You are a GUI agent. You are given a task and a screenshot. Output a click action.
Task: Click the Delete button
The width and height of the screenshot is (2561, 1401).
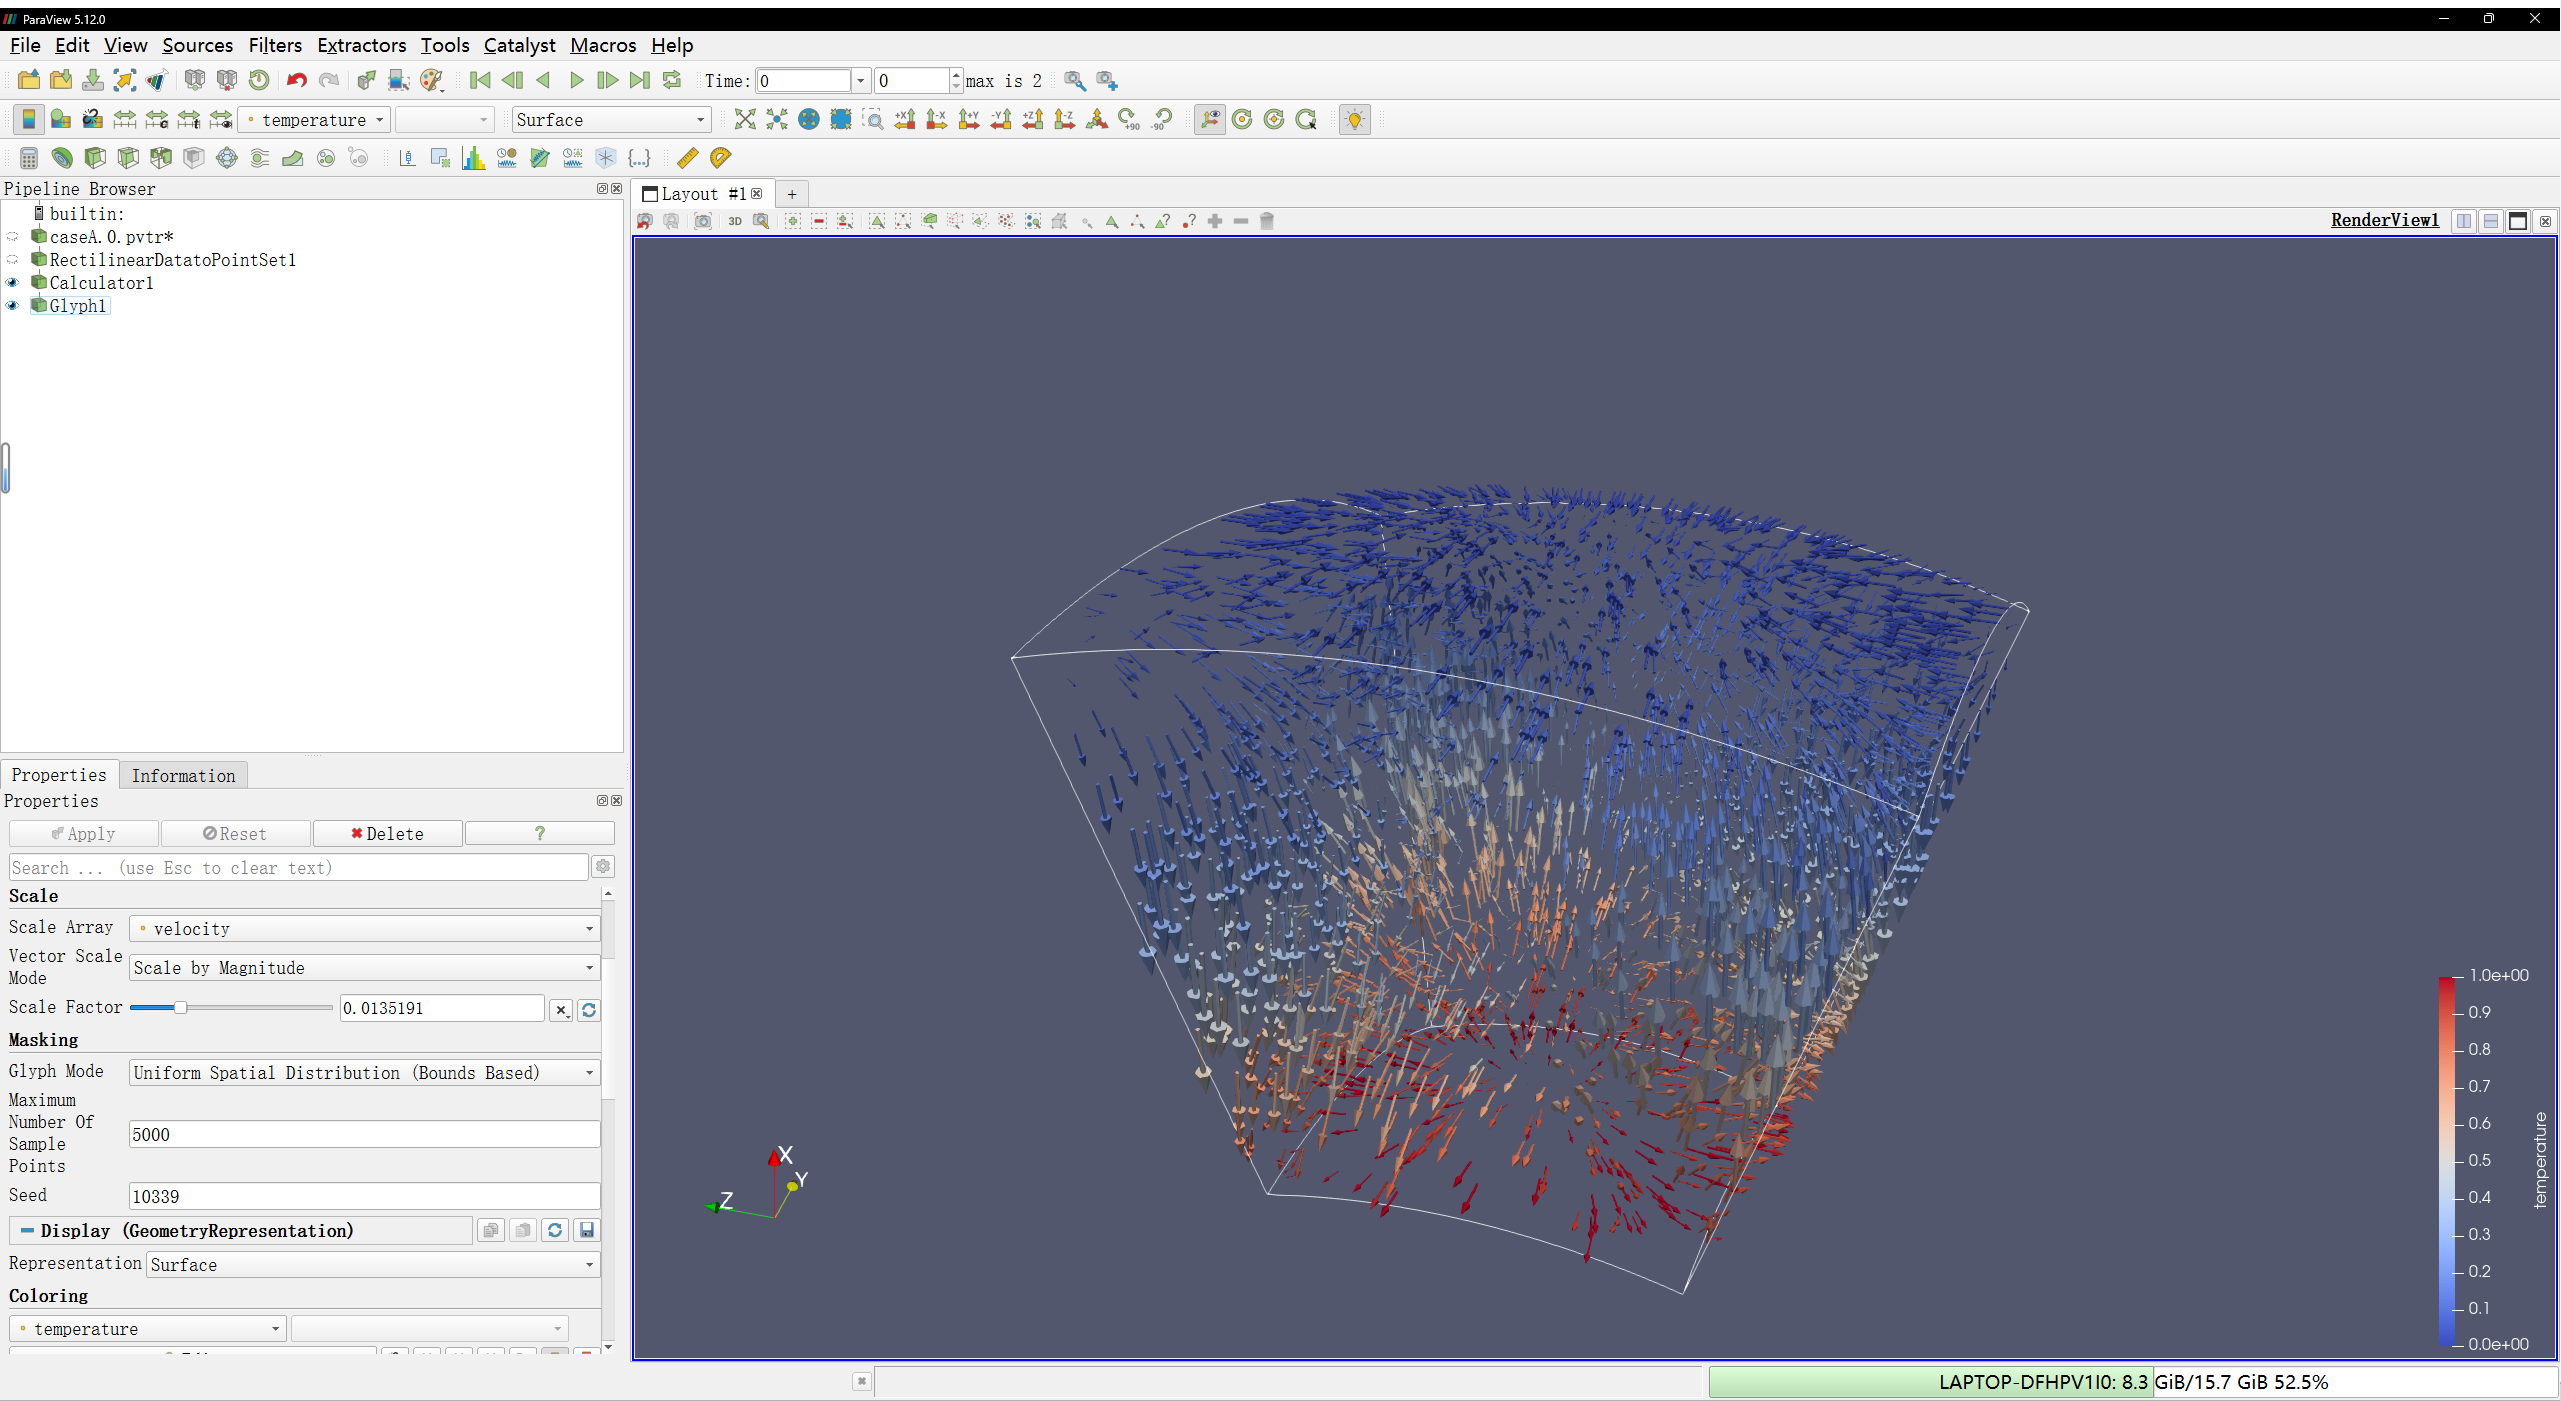[x=387, y=834]
